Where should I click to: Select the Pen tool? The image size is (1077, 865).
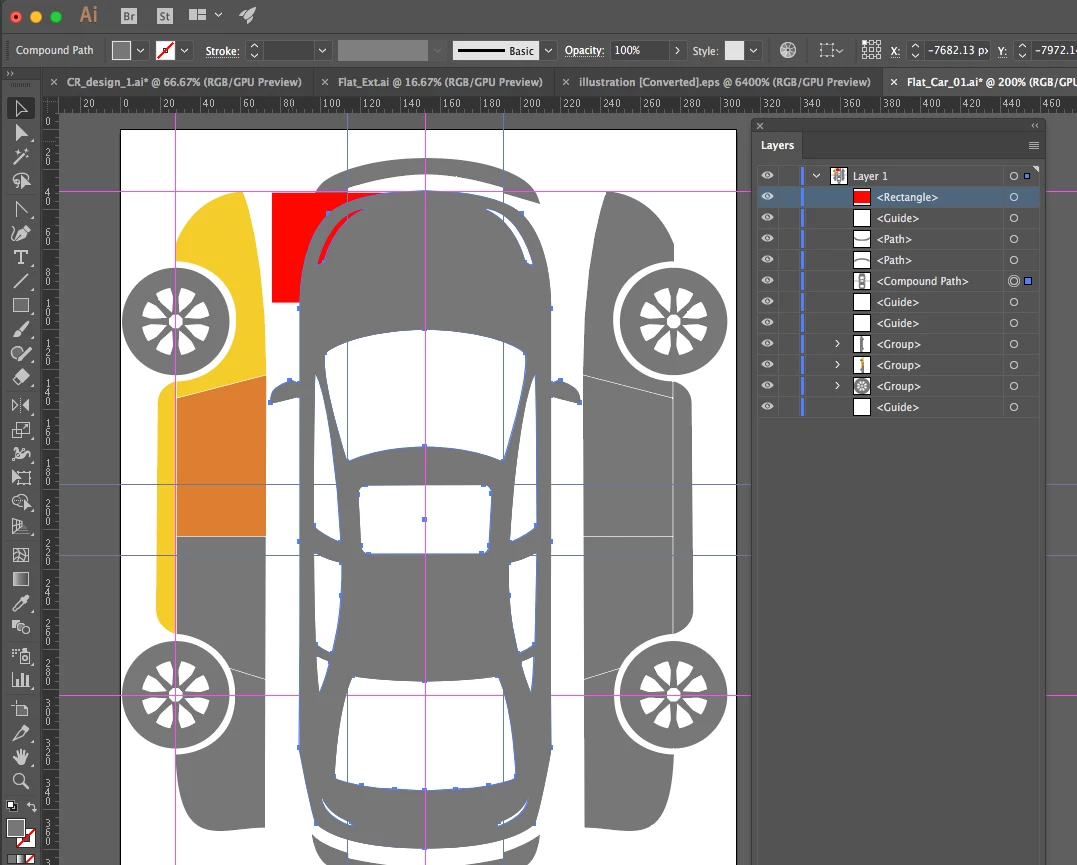pos(20,233)
